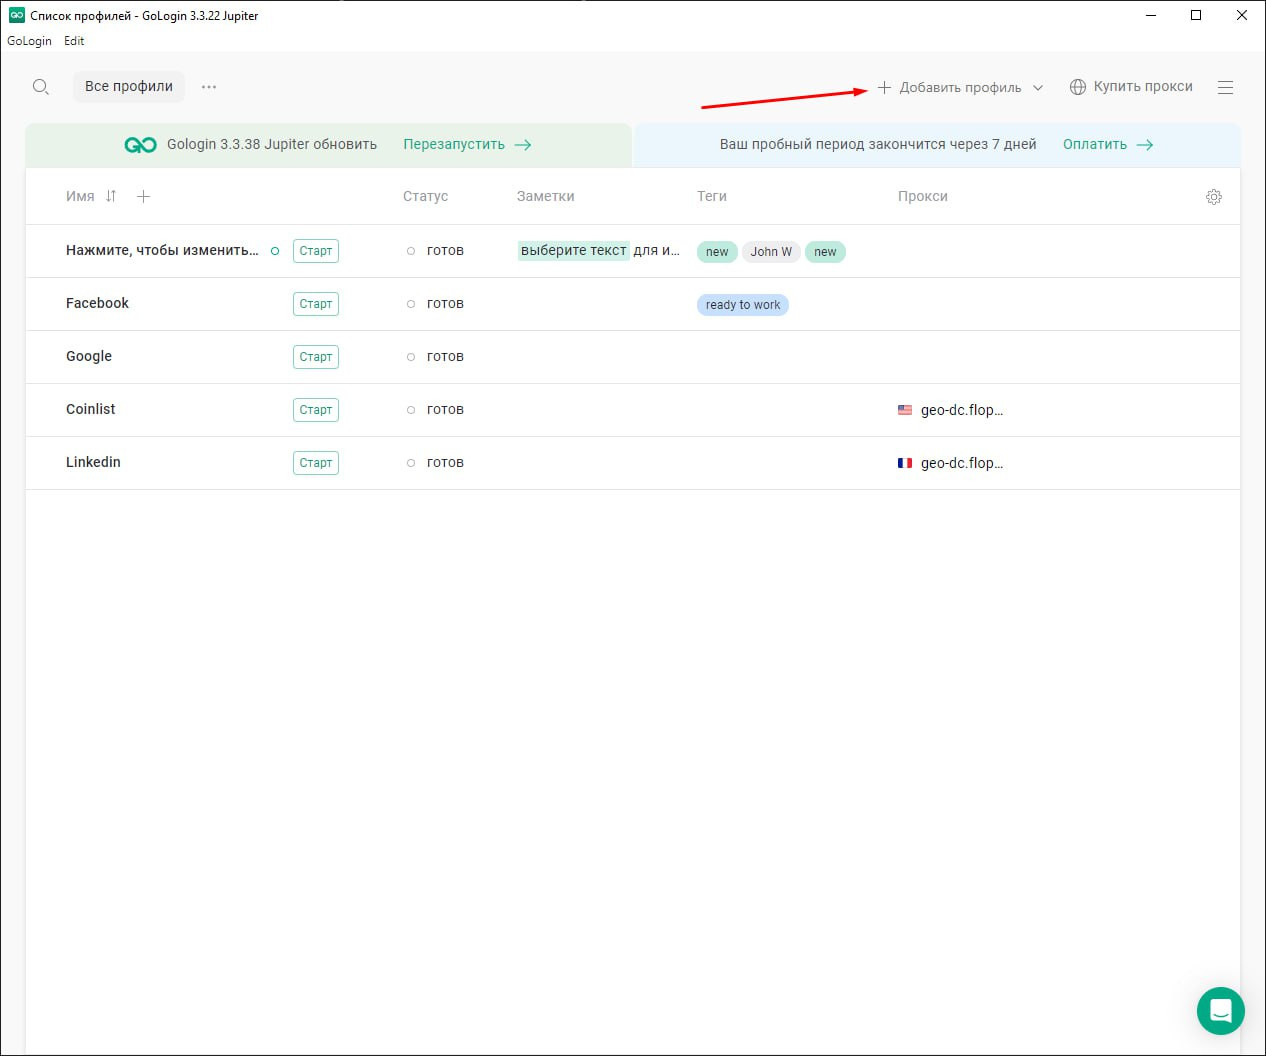1266x1056 pixels.
Task: Click Добавить профиль
Action: 960,88
